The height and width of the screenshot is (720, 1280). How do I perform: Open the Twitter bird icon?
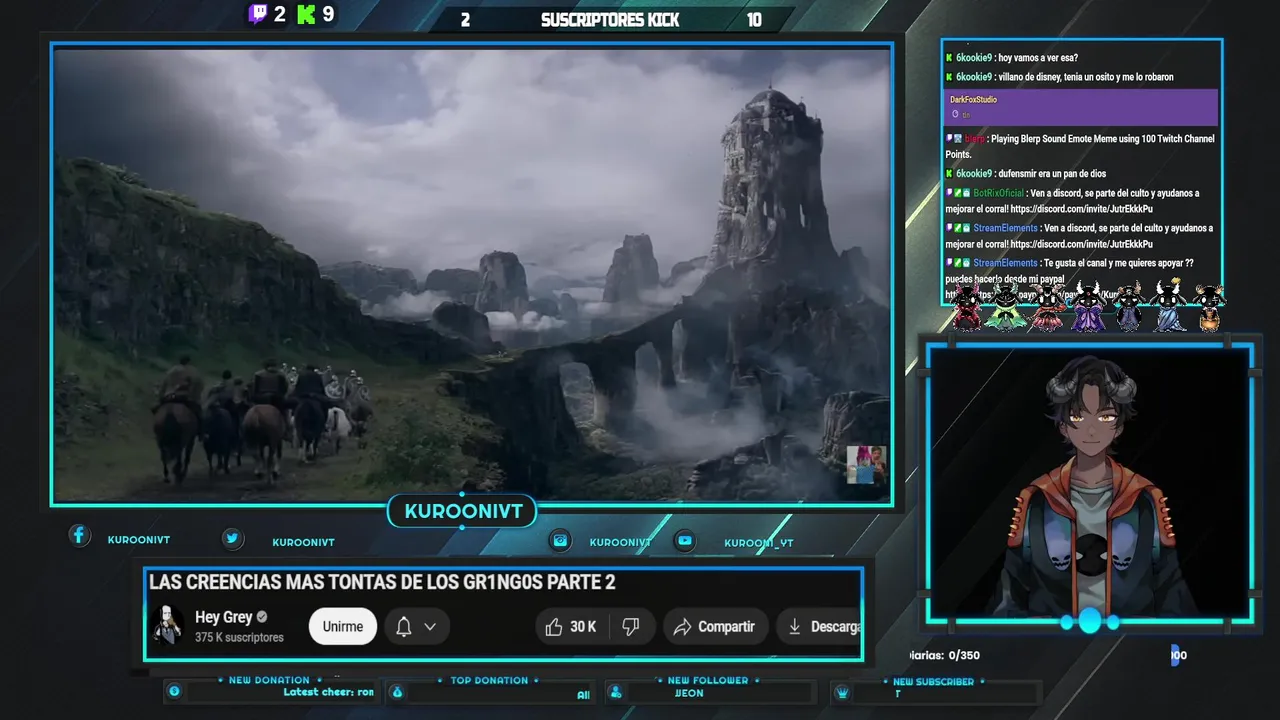click(232, 539)
